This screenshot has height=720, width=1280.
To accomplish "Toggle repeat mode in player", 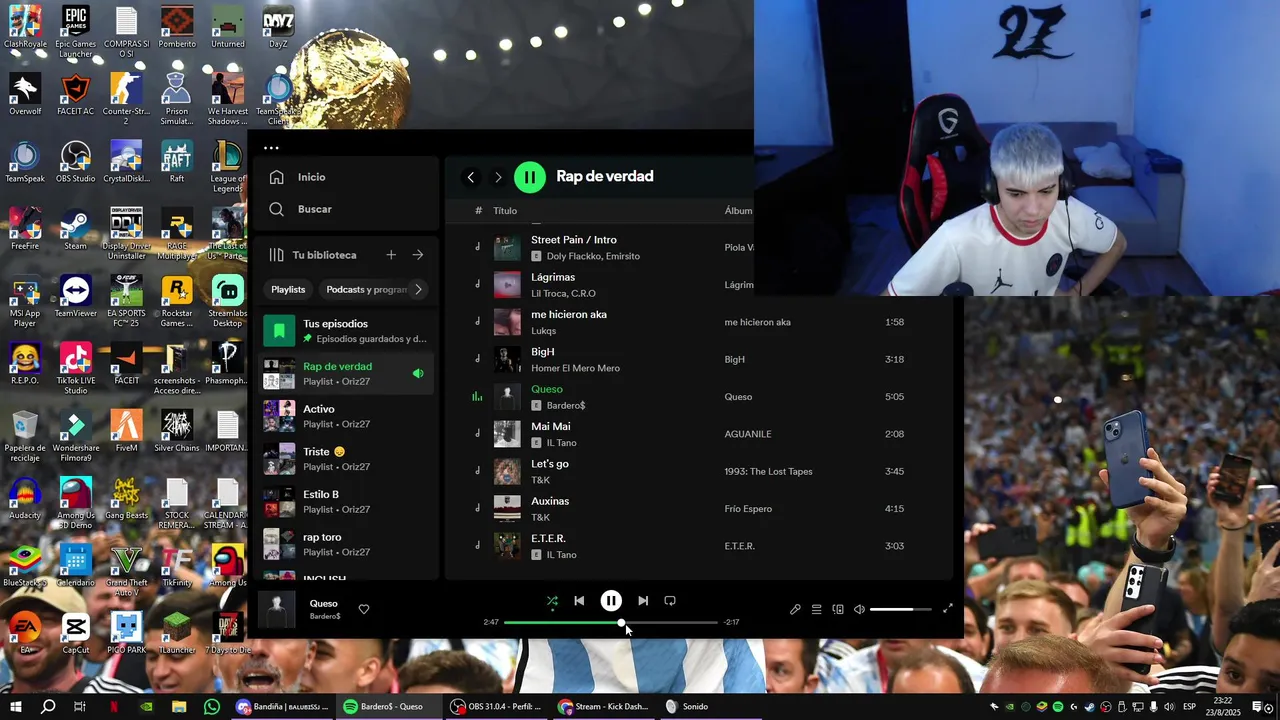I will pos(670,601).
